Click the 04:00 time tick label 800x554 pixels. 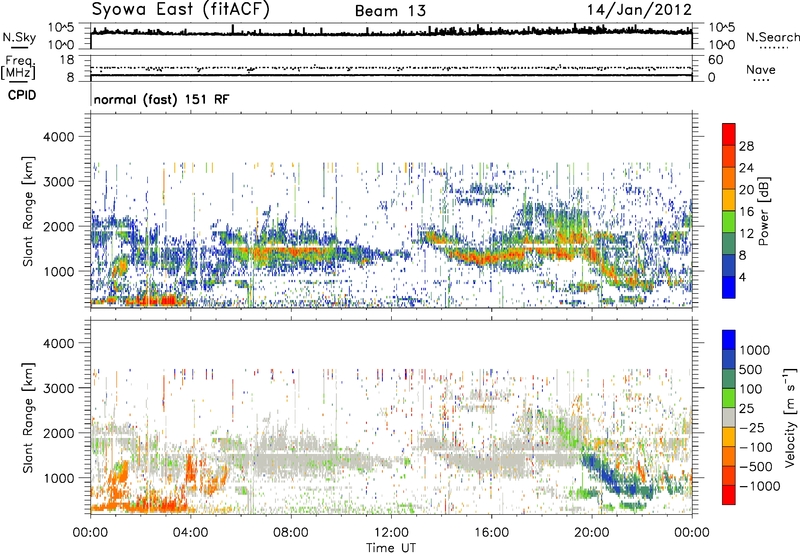pyautogui.click(x=190, y=533)
